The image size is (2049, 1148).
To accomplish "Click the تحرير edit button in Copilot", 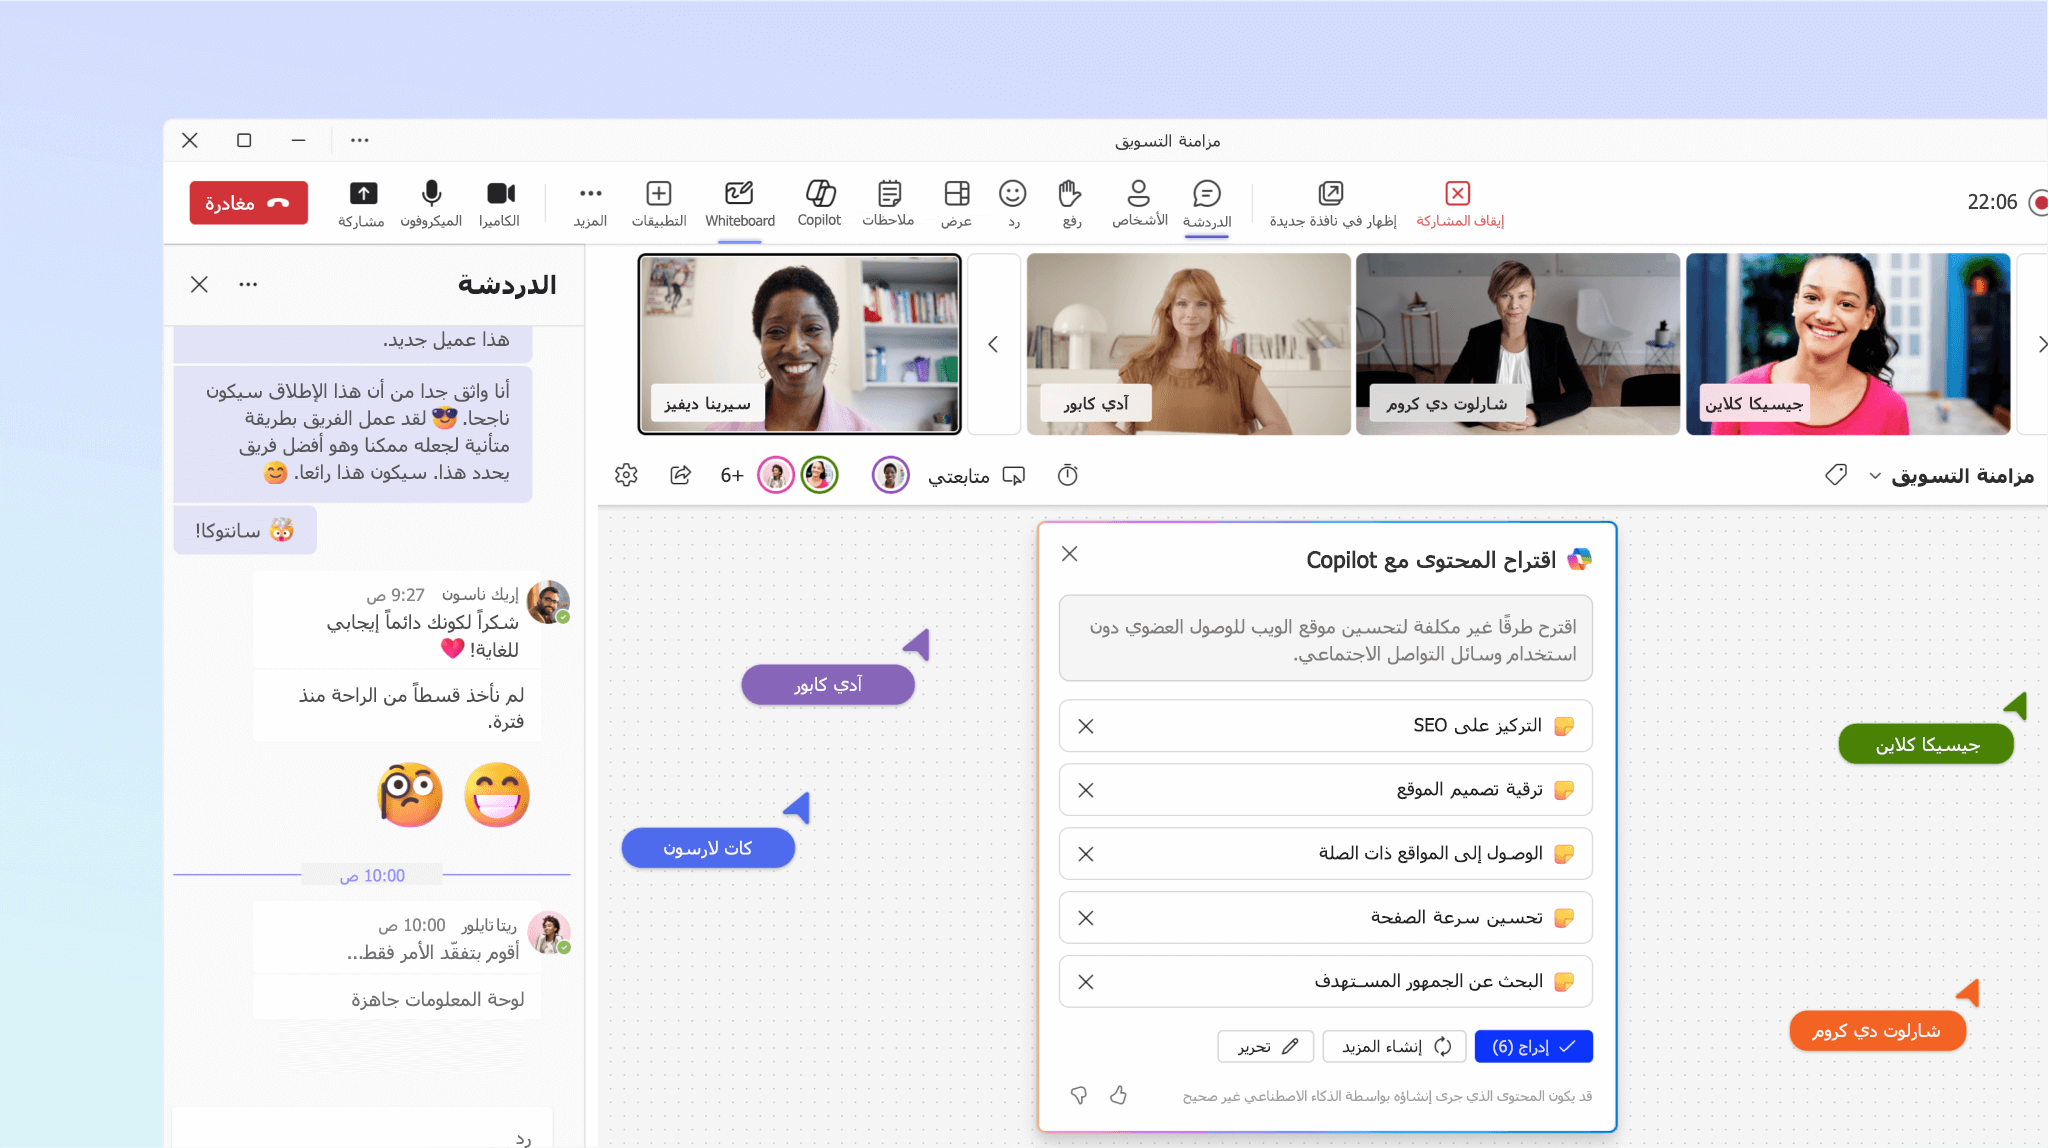I will click(x=1264, y=1047).
